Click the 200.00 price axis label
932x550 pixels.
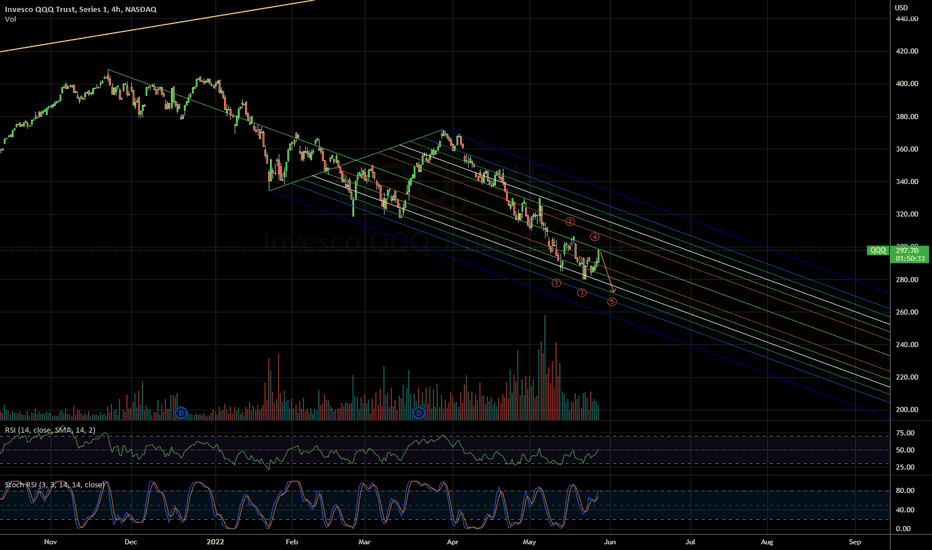pyautogui.click(x=907, y=410)
